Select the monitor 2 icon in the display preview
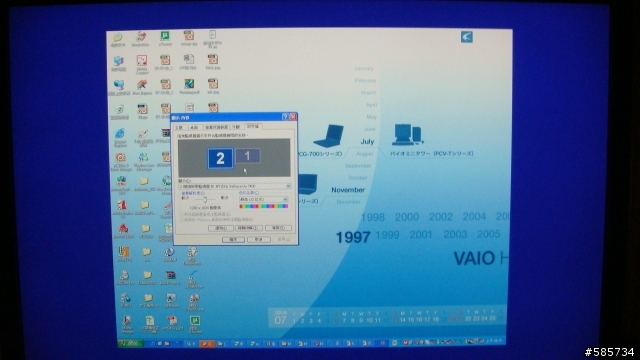 point(220,158)
